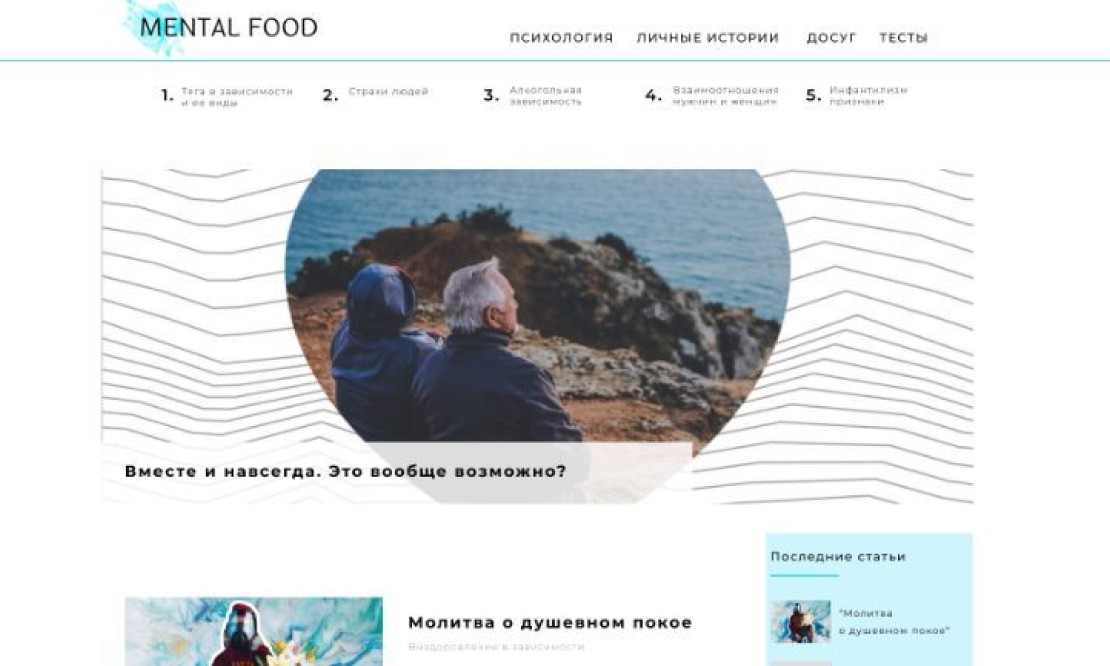Open the Выздоровление в зависимости category link
This screenshot has height=666, width=1110.
[x=496, y=647]
